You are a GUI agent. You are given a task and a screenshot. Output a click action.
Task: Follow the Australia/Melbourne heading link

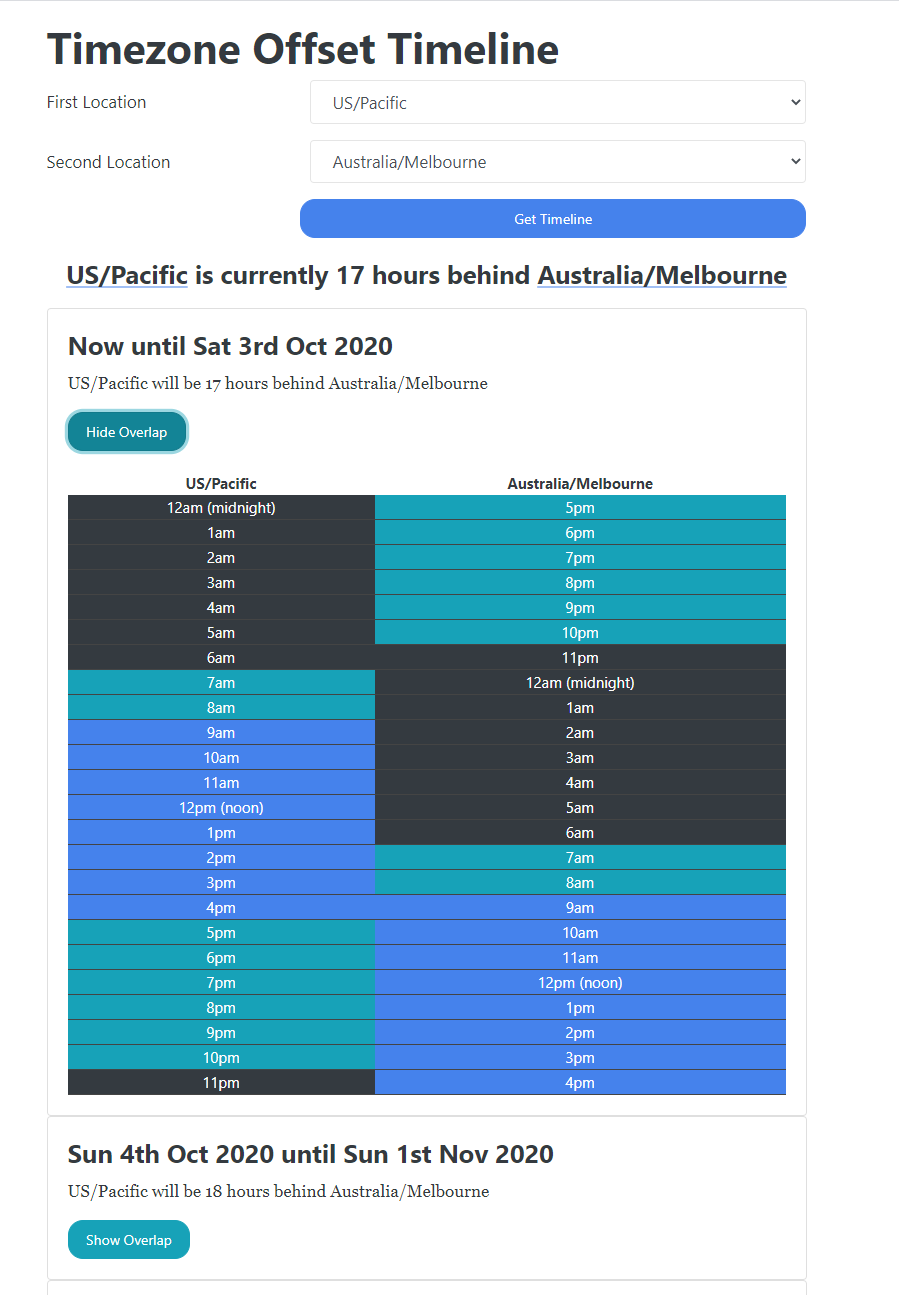click(662, 275)
